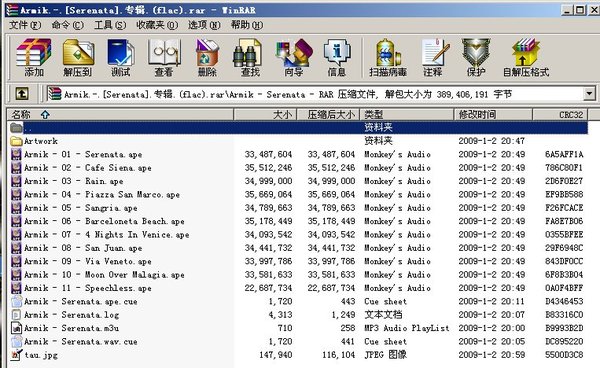The height and width of the screenshot is (368, 600).
Task: Sort by the 压缩后大小 column header
Action: click(328, 114)
